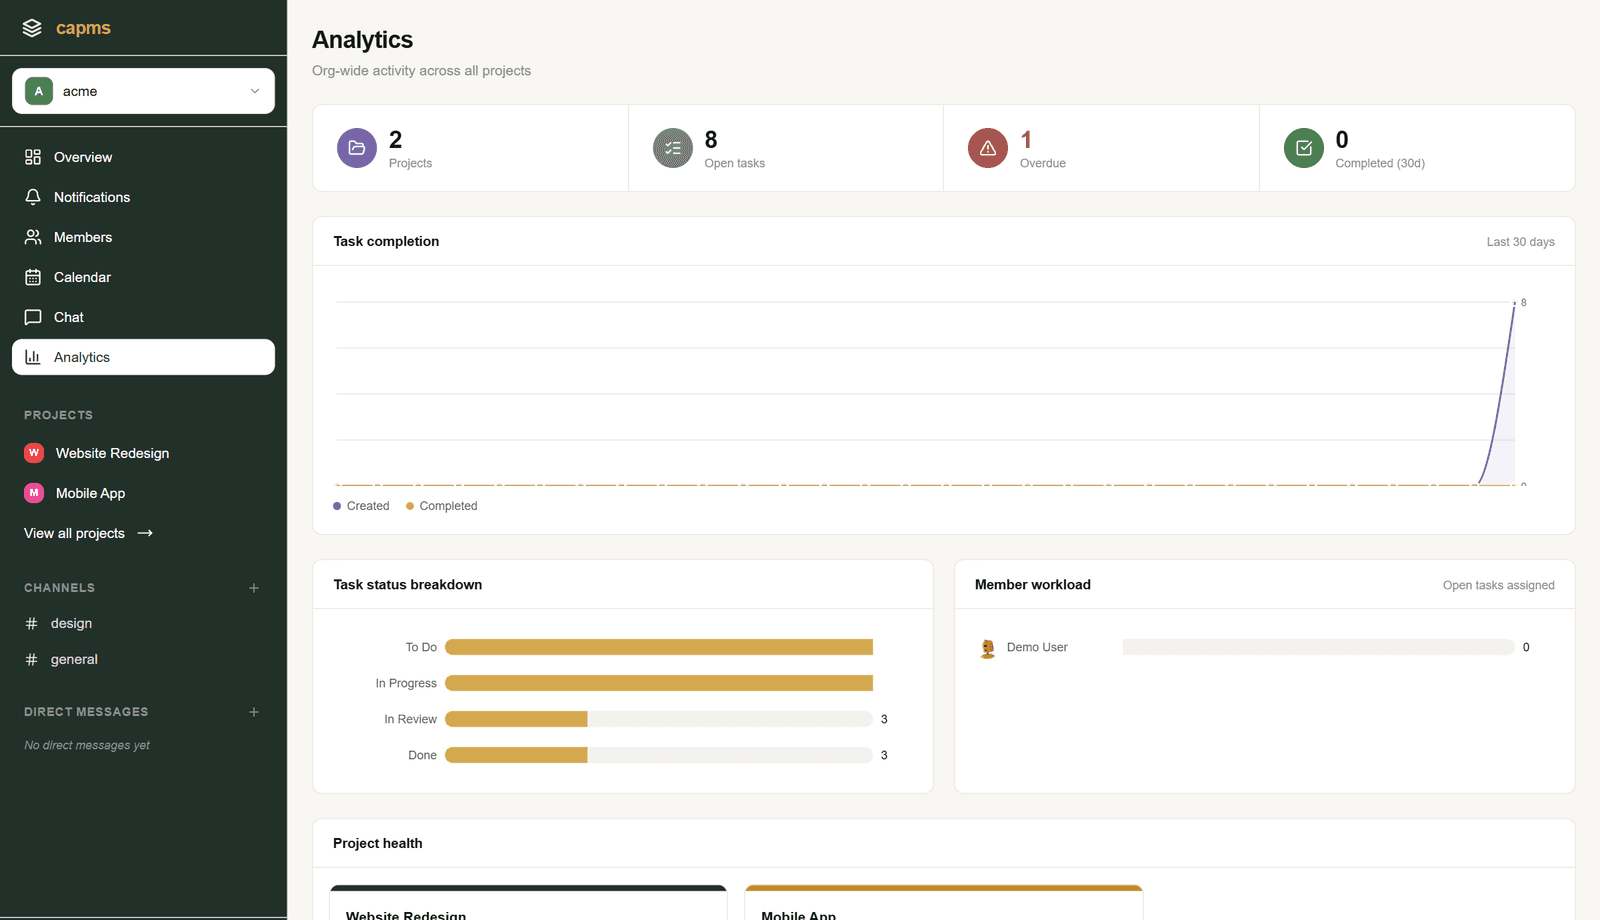Click the To Do status bar
1600x920 pixels.
click(x=659, y=647)
